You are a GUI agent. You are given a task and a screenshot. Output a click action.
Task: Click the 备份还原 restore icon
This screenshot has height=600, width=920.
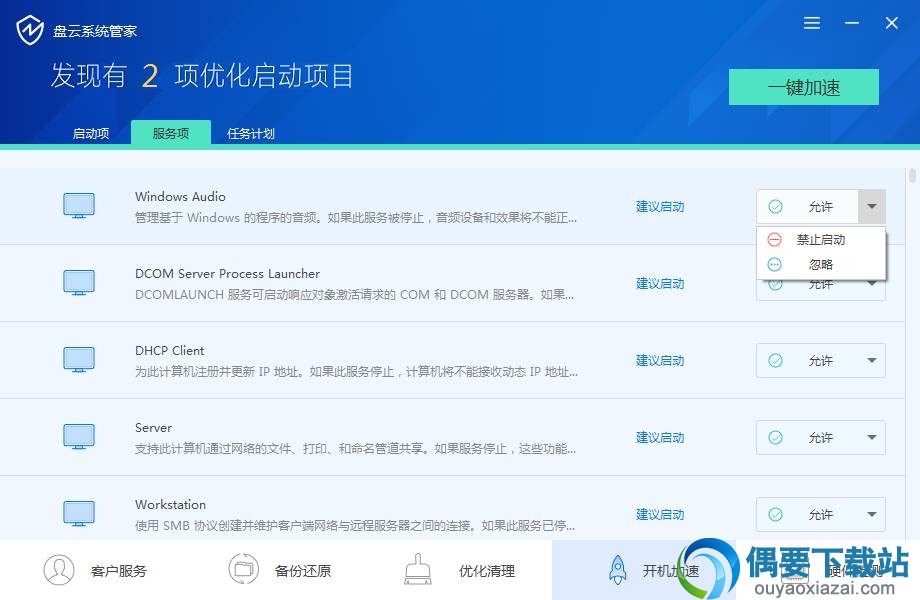[243, 569]
